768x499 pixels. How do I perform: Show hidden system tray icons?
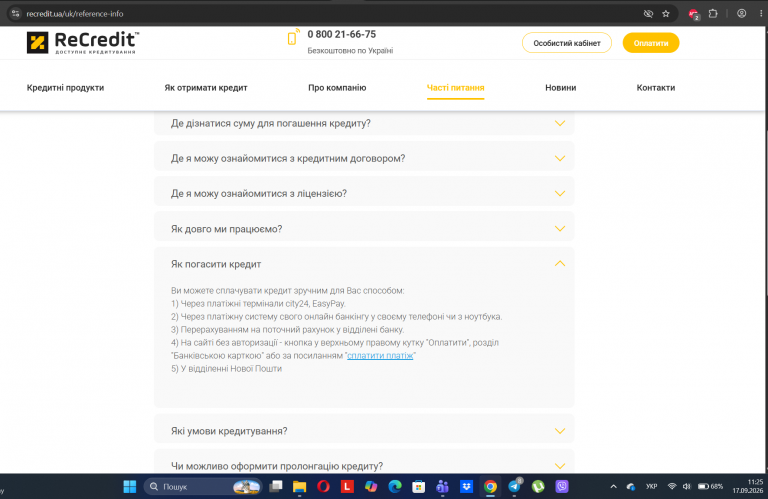click(613, 486)
